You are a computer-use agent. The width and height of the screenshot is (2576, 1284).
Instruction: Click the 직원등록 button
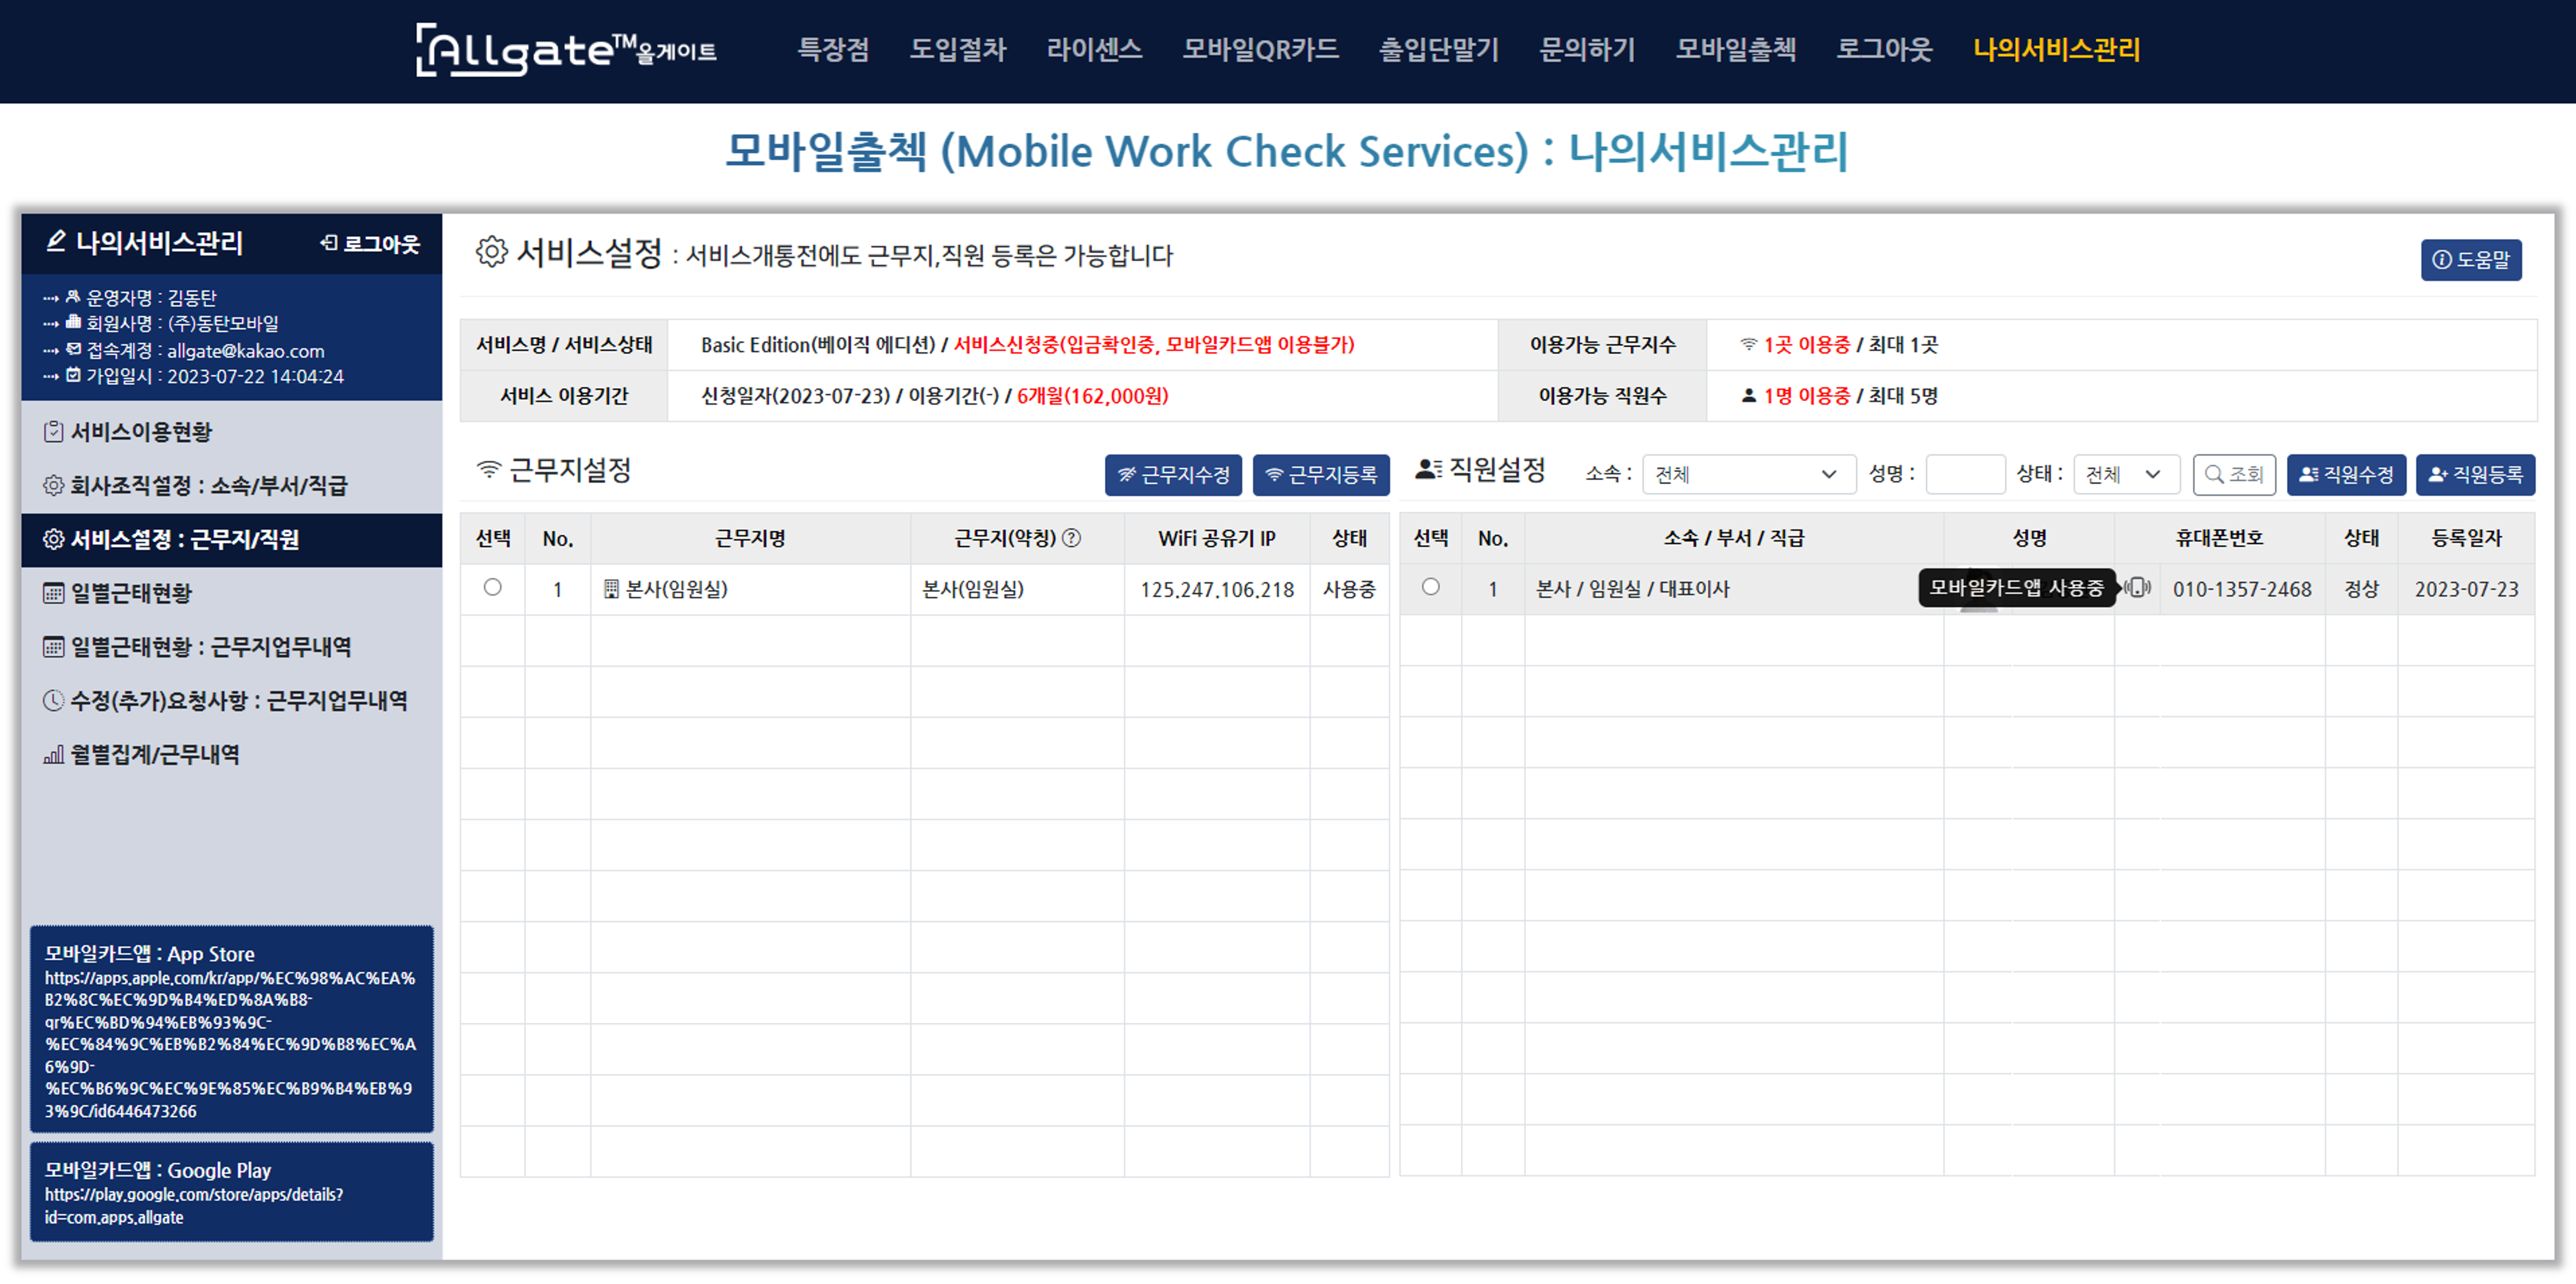(x=2475, y=475)
